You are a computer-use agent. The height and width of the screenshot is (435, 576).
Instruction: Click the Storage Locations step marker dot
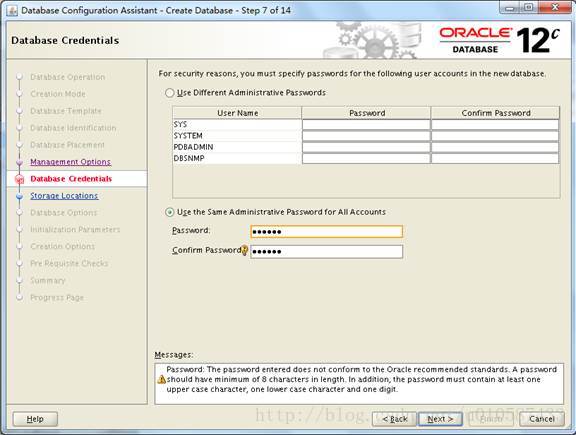tap(19, 196)
